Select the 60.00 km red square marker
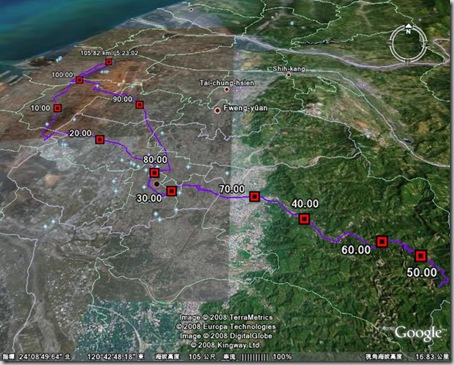454x365 pixels. tap(382, 241)
